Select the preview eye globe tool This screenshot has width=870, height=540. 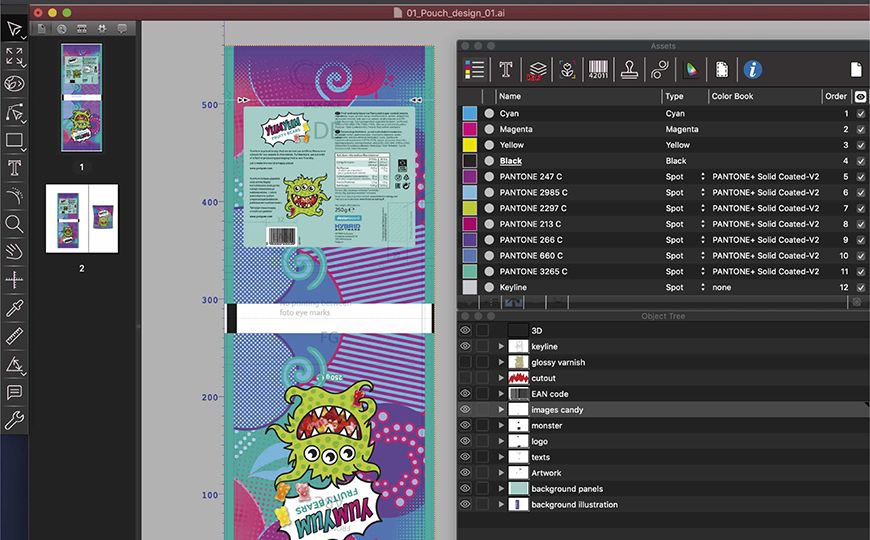14,84
